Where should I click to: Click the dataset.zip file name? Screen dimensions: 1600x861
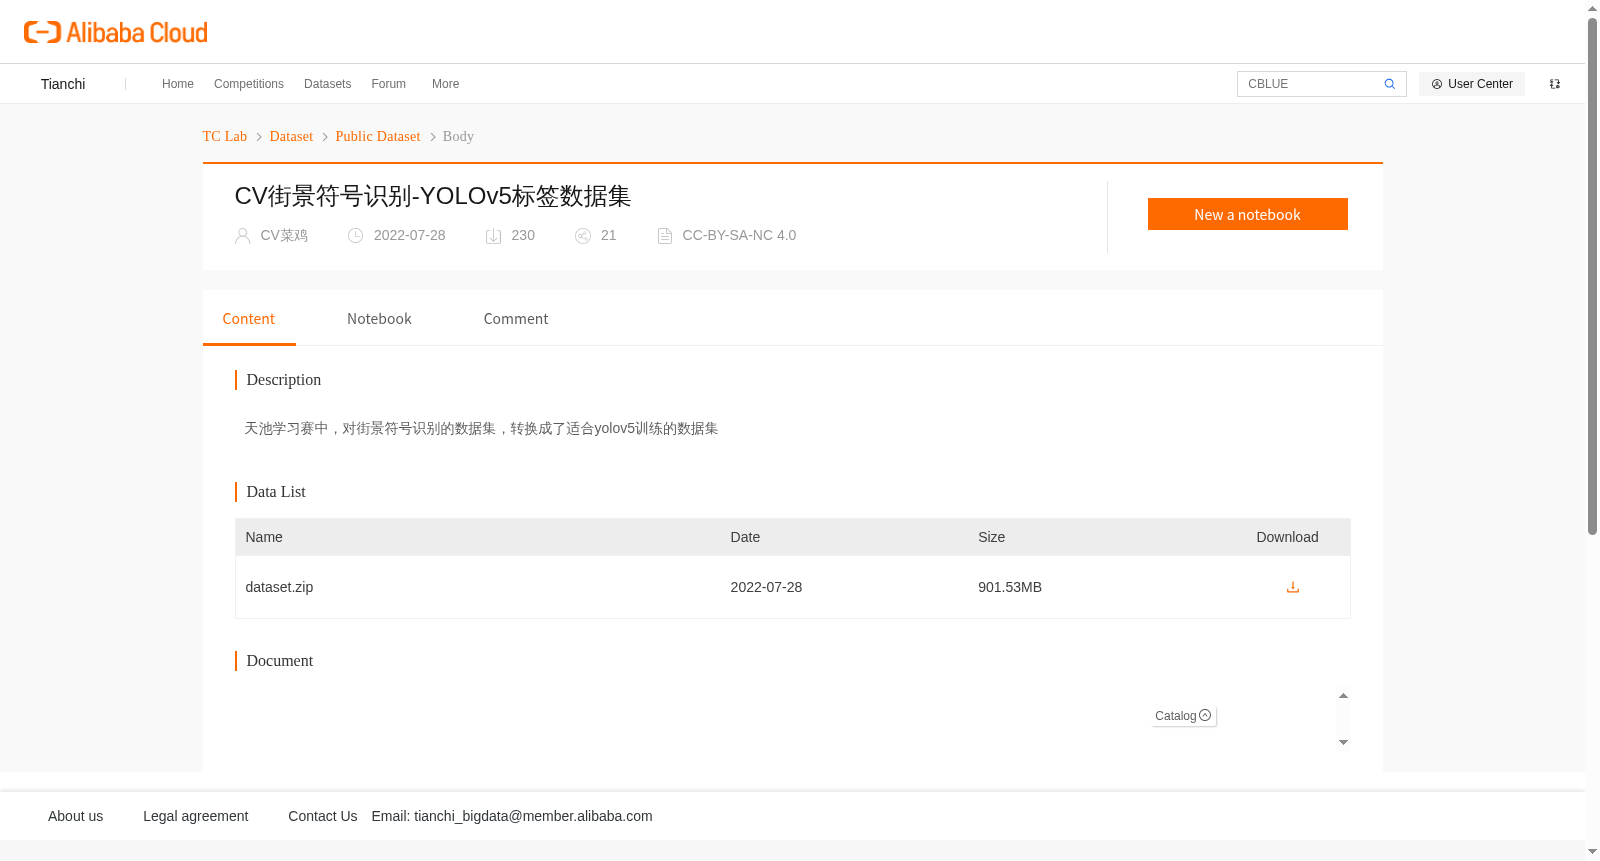(x=279, y=587)
